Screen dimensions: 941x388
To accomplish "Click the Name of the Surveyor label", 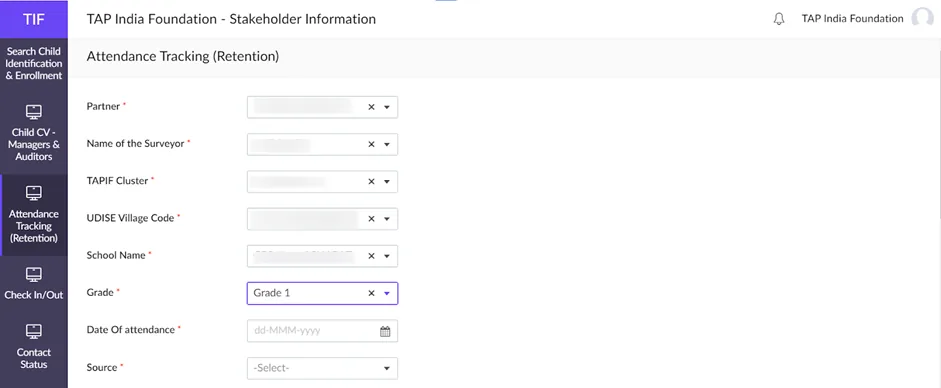I will (x=135, y=143).
